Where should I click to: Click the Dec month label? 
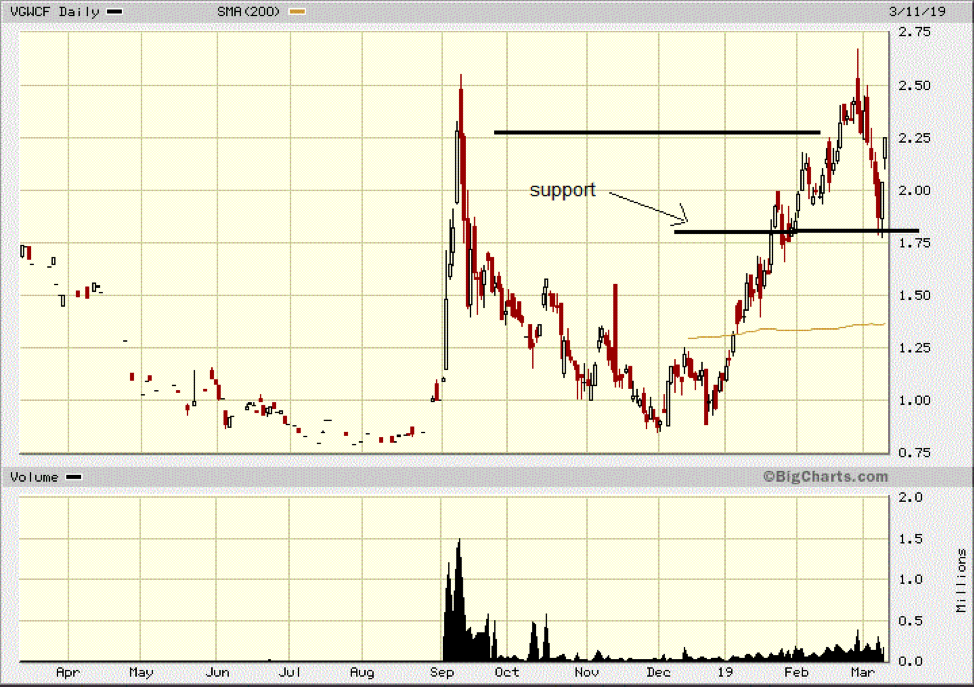click(658, 673)
